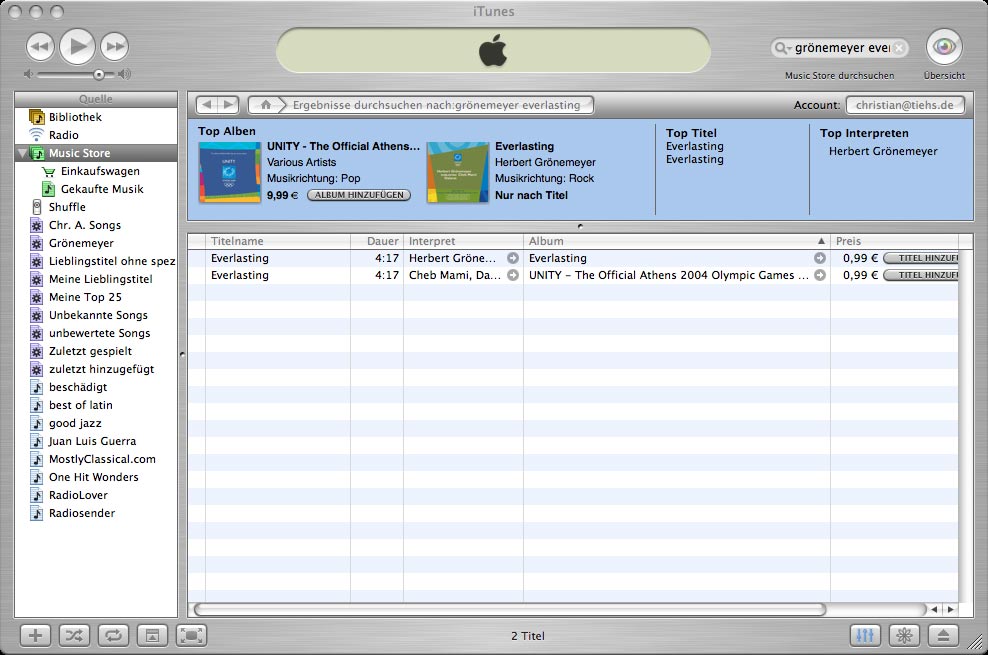This screenshot has height=655, width=988.
Task: Add a new playlist with the plus button
Action: tap(35, 635)
